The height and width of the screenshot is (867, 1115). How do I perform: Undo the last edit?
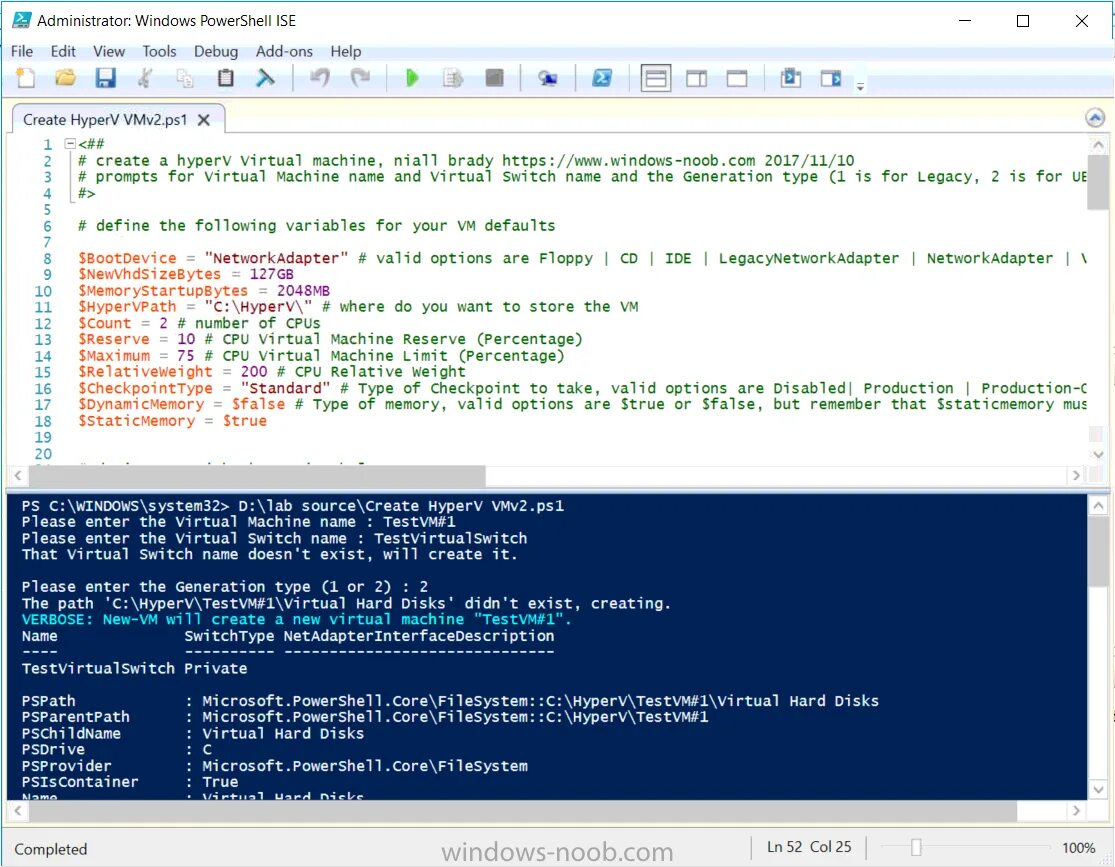point(320,78)
